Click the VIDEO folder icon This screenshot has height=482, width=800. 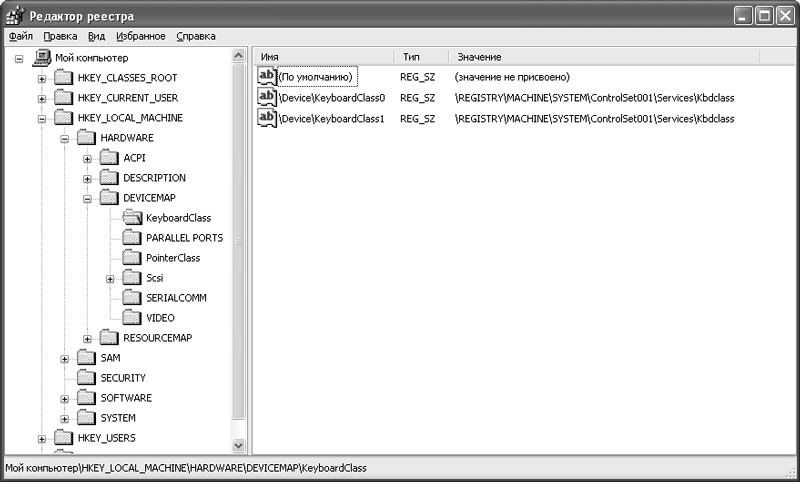132,317
